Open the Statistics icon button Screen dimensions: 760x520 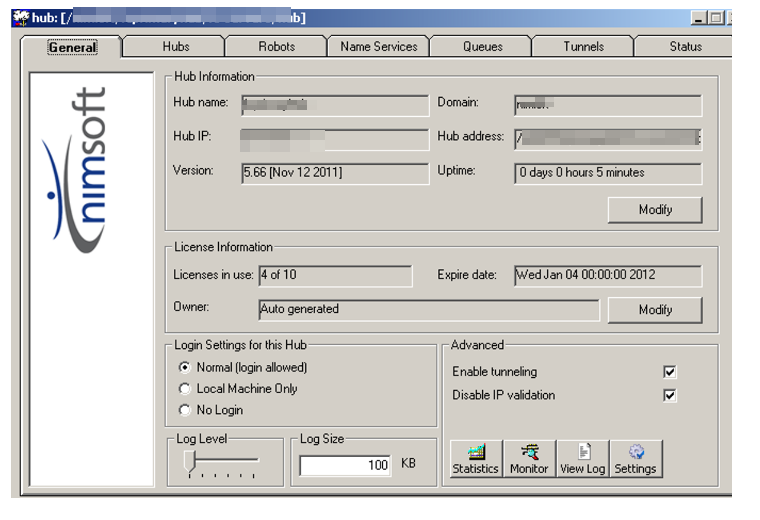(475, 459)
